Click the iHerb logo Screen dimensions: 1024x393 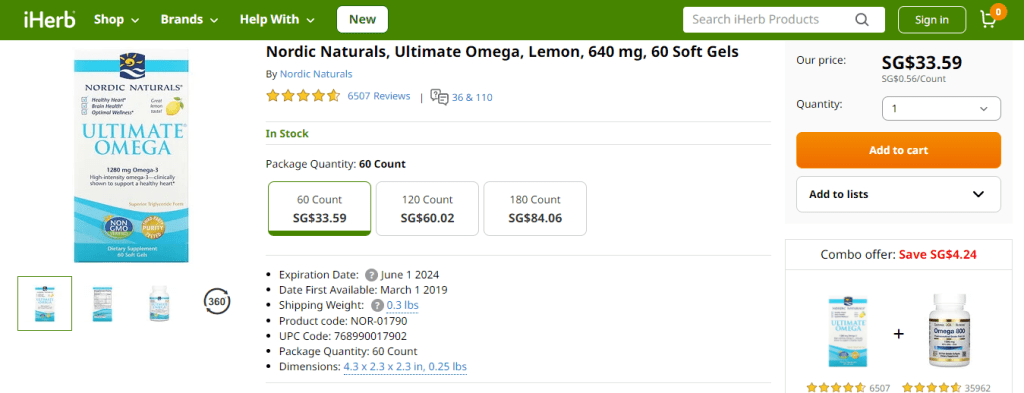click(49, 19)
